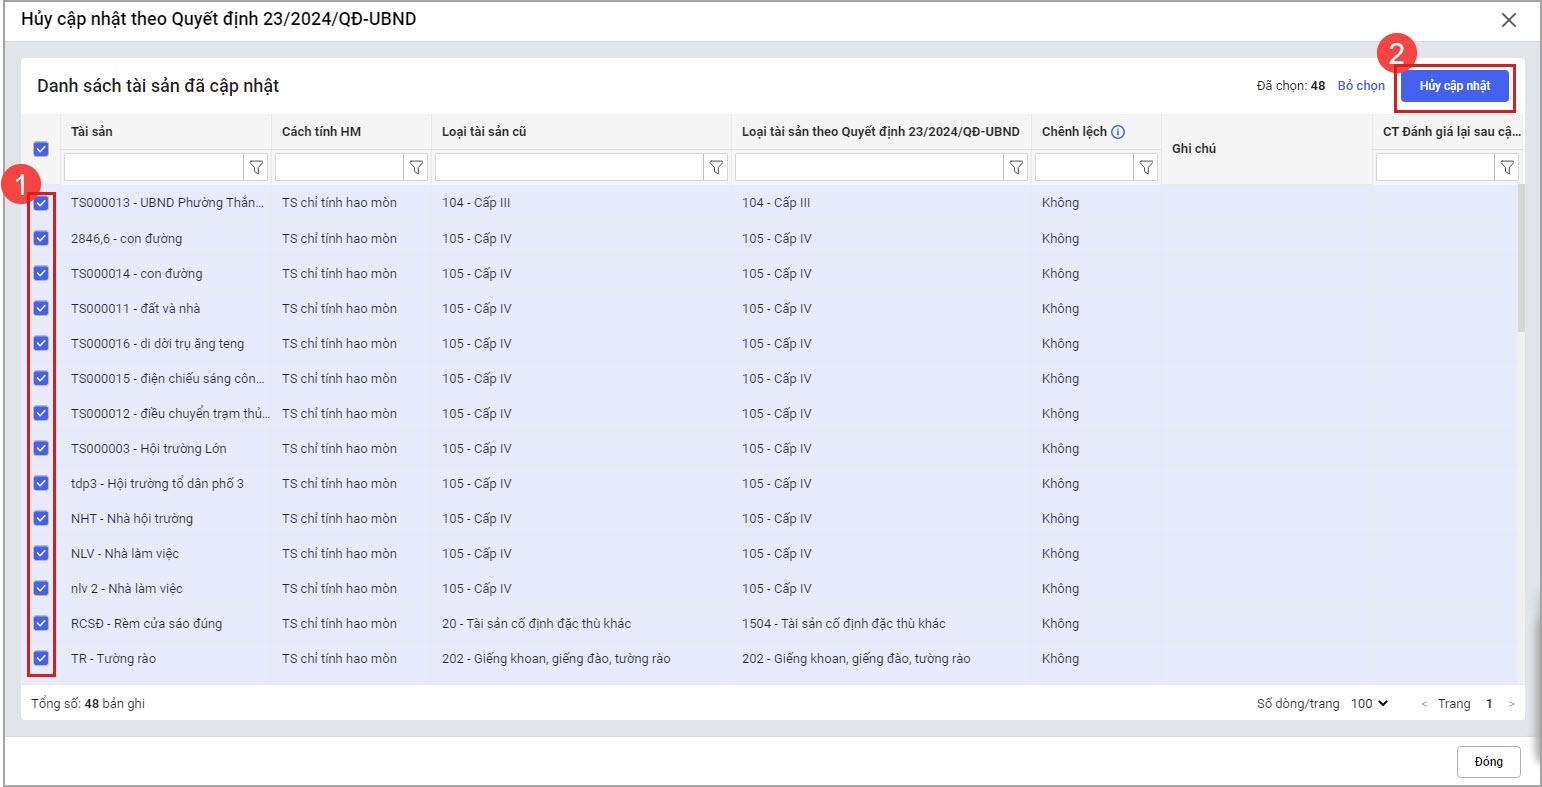Image resolution: width=1542 pixels, height=787 pixels.
Task: Uncheck the select-all header checkbox
Action: pyautogui.click(x=41, y=149)
